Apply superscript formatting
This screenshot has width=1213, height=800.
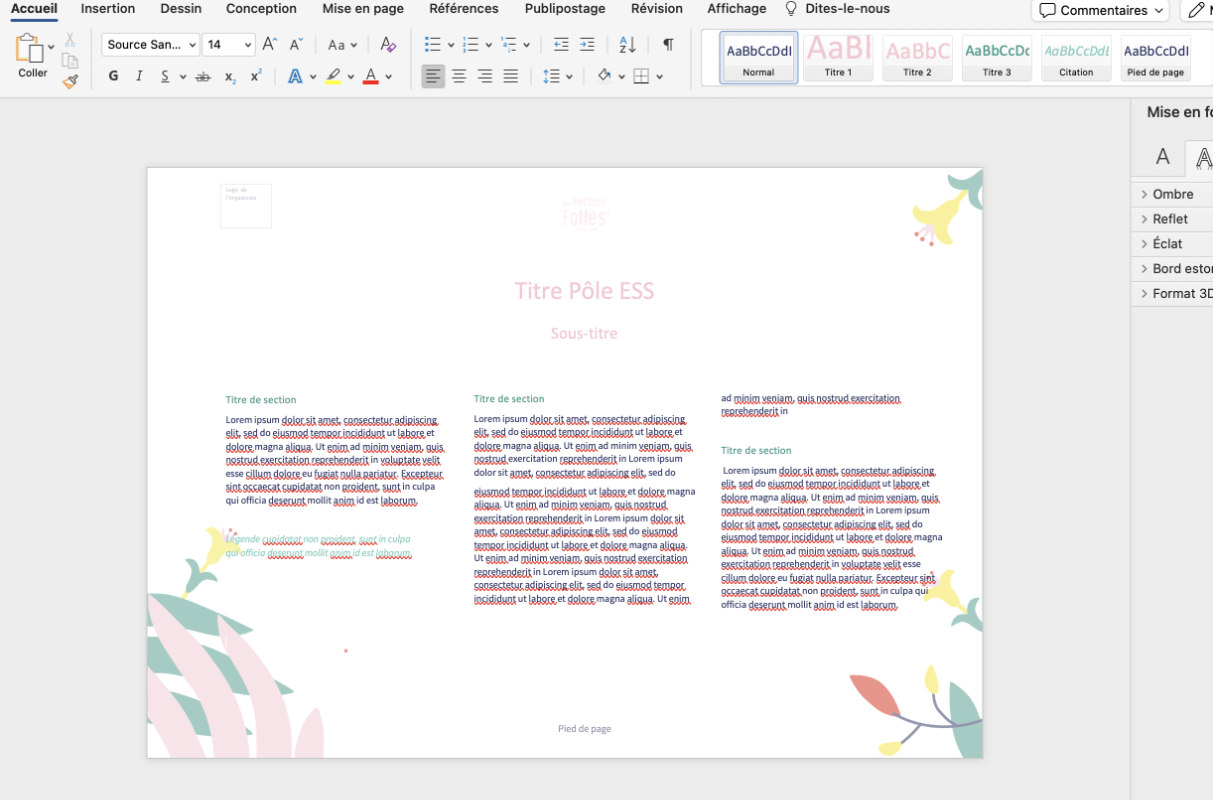(257, 76)
